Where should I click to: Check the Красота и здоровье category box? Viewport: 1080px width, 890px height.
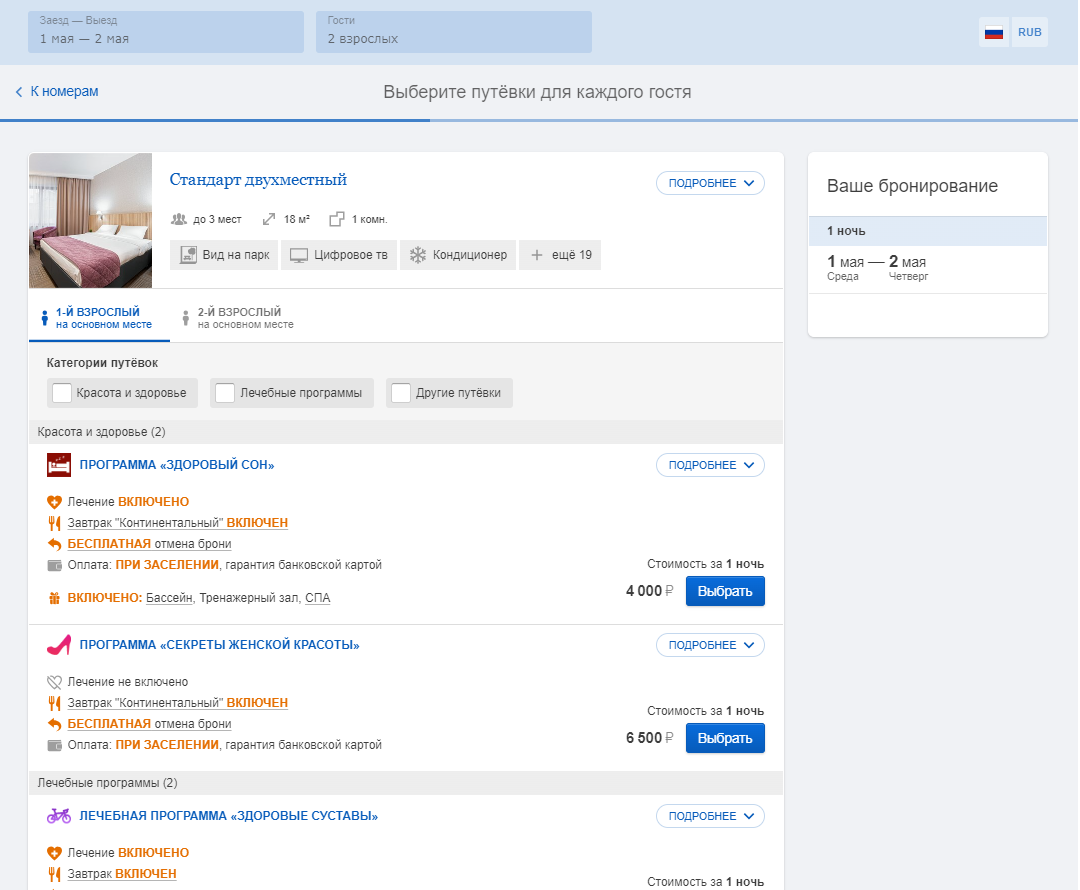click(62, 393)
